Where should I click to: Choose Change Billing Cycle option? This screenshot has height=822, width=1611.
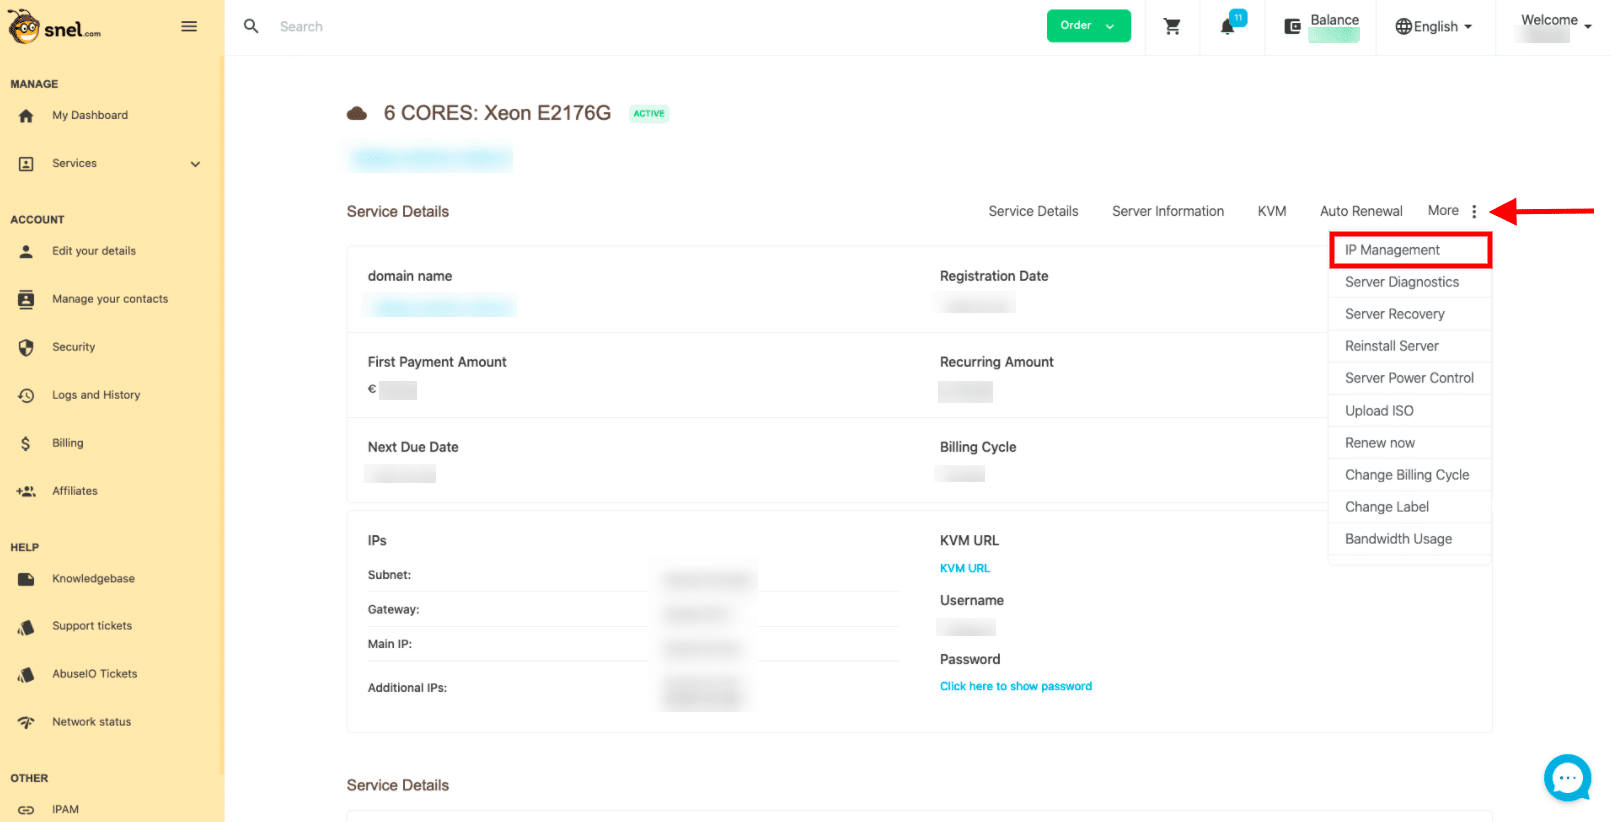pyautogui.click(x=1410, y=475)
